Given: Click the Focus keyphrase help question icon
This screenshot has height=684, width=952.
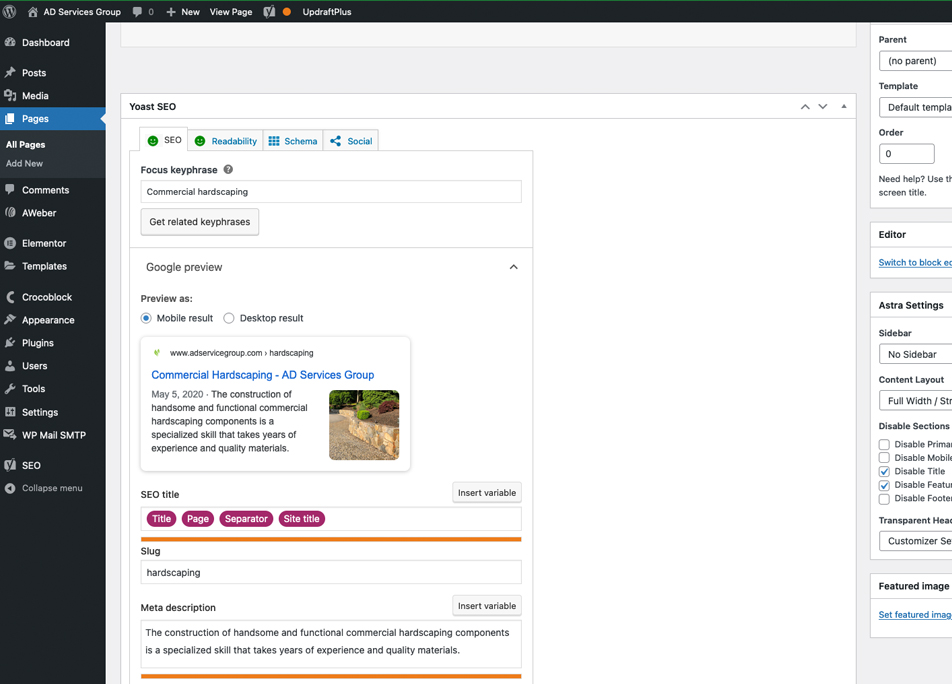Looking at the screenshot, I should tap(228, 169).
